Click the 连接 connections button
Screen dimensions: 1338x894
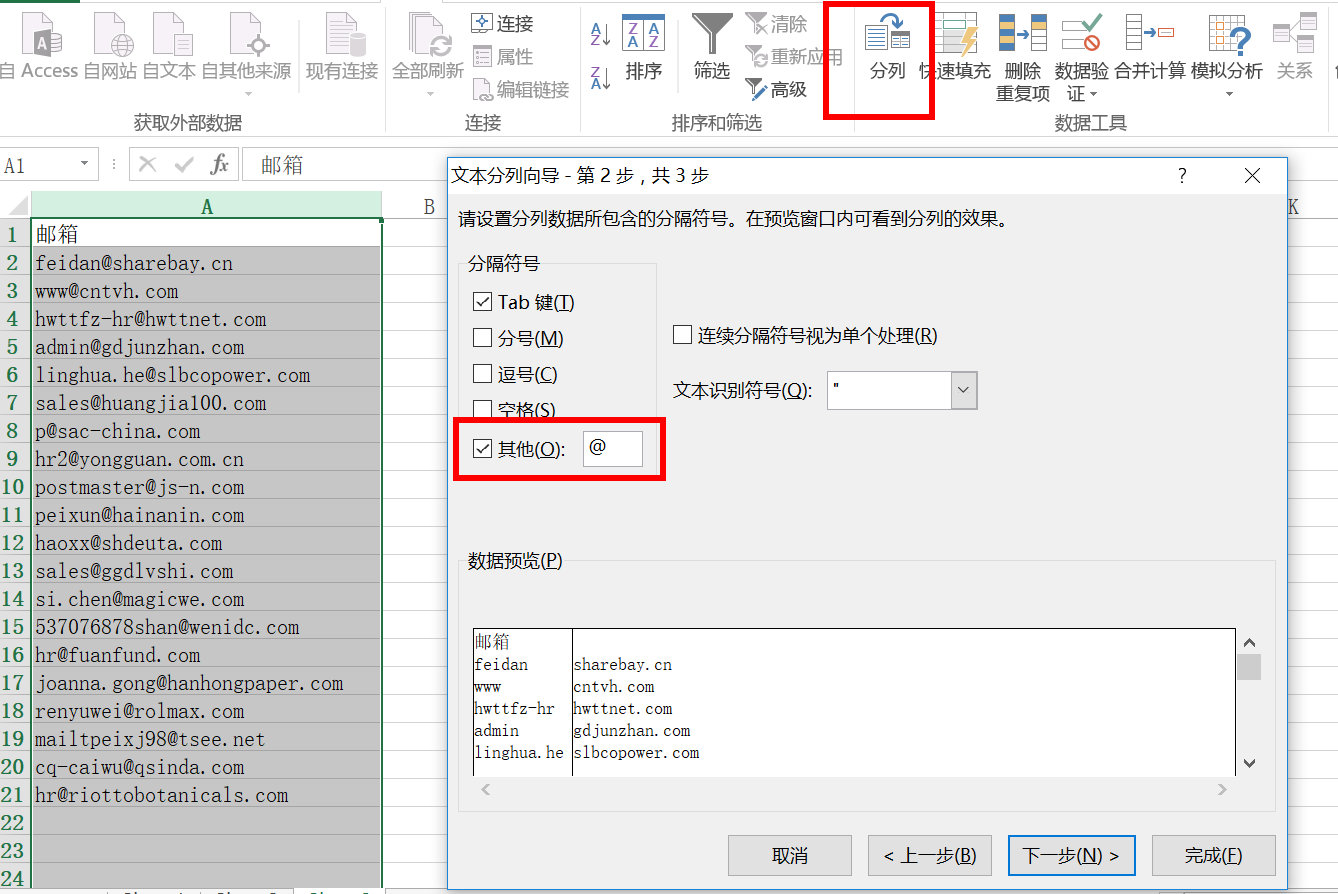coord(503,23)
